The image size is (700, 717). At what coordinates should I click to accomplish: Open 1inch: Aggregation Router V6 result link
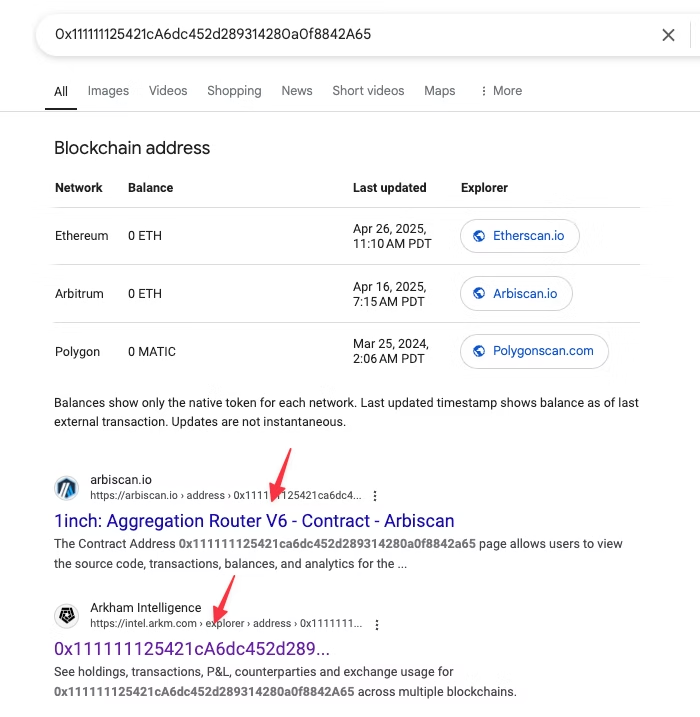click(254, 521)
